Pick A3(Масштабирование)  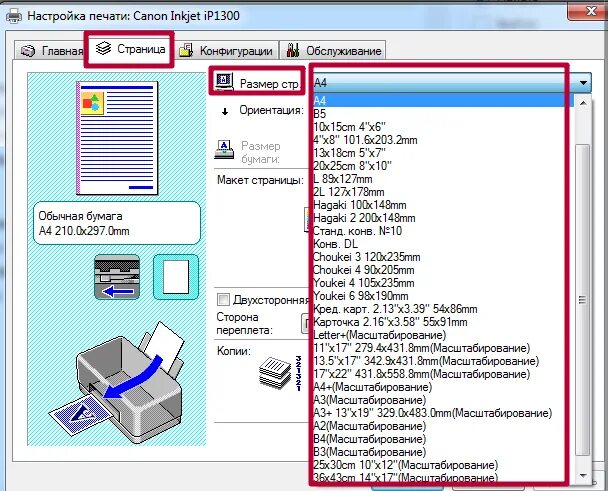pos(443,400)
